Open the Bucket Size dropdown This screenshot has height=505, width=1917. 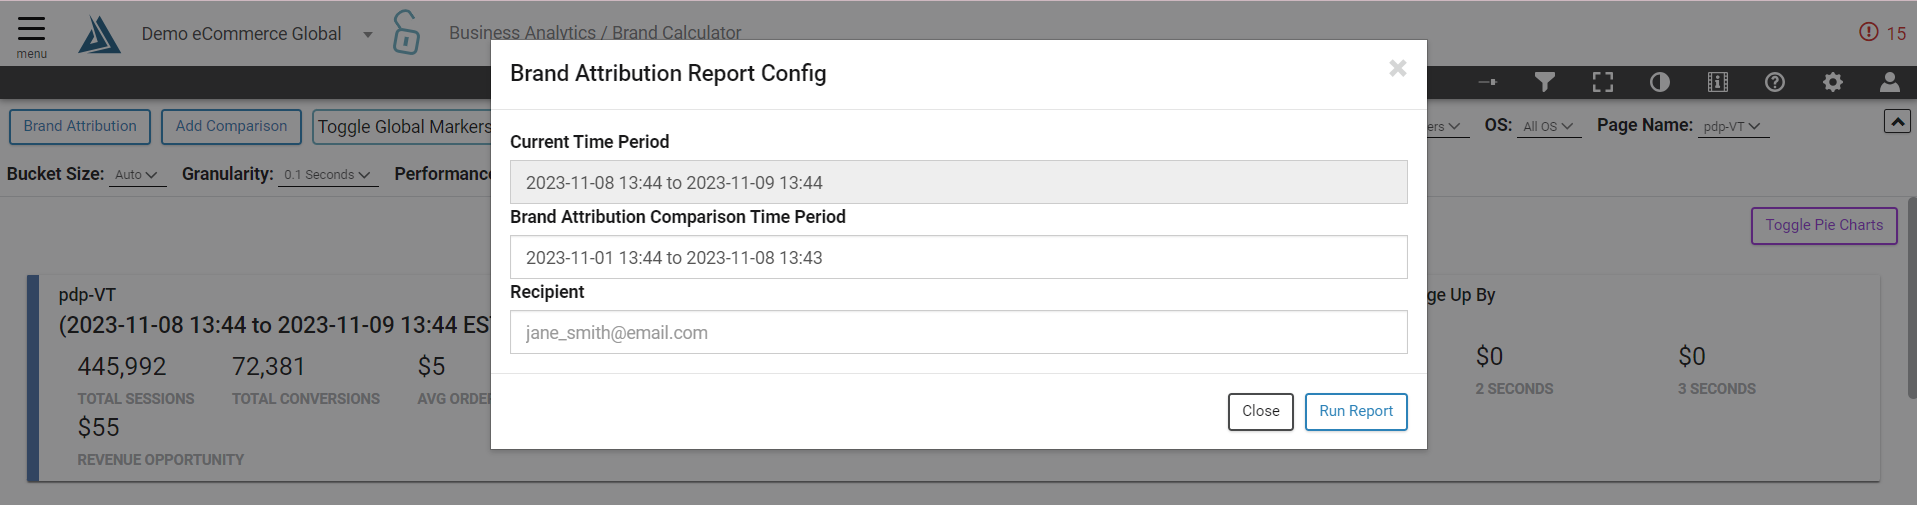[x=136, y=175]
